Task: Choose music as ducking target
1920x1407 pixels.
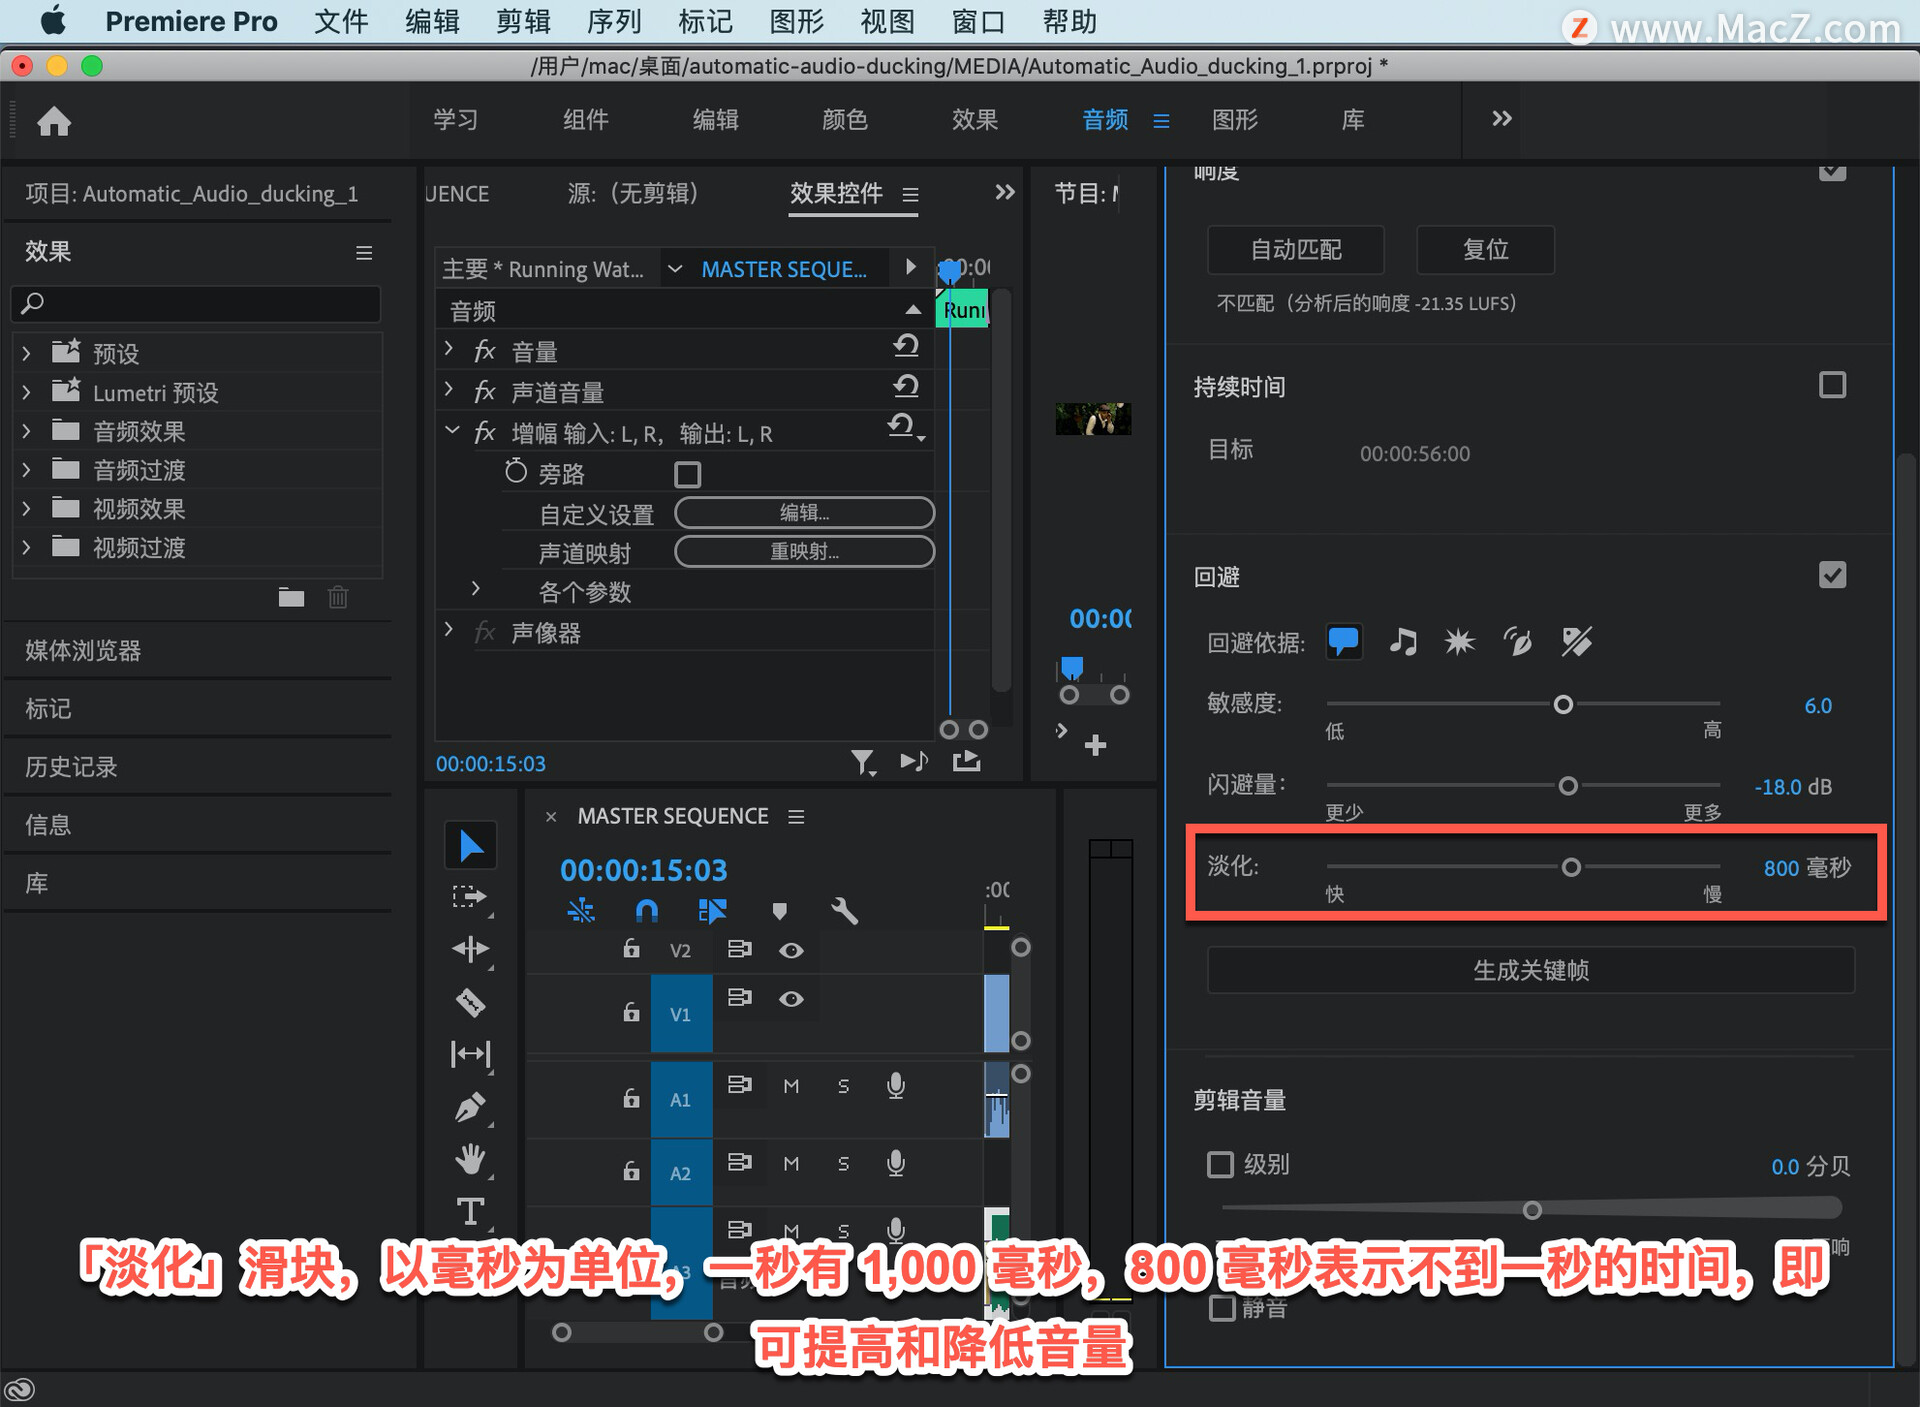Action: click(1403, 641)
